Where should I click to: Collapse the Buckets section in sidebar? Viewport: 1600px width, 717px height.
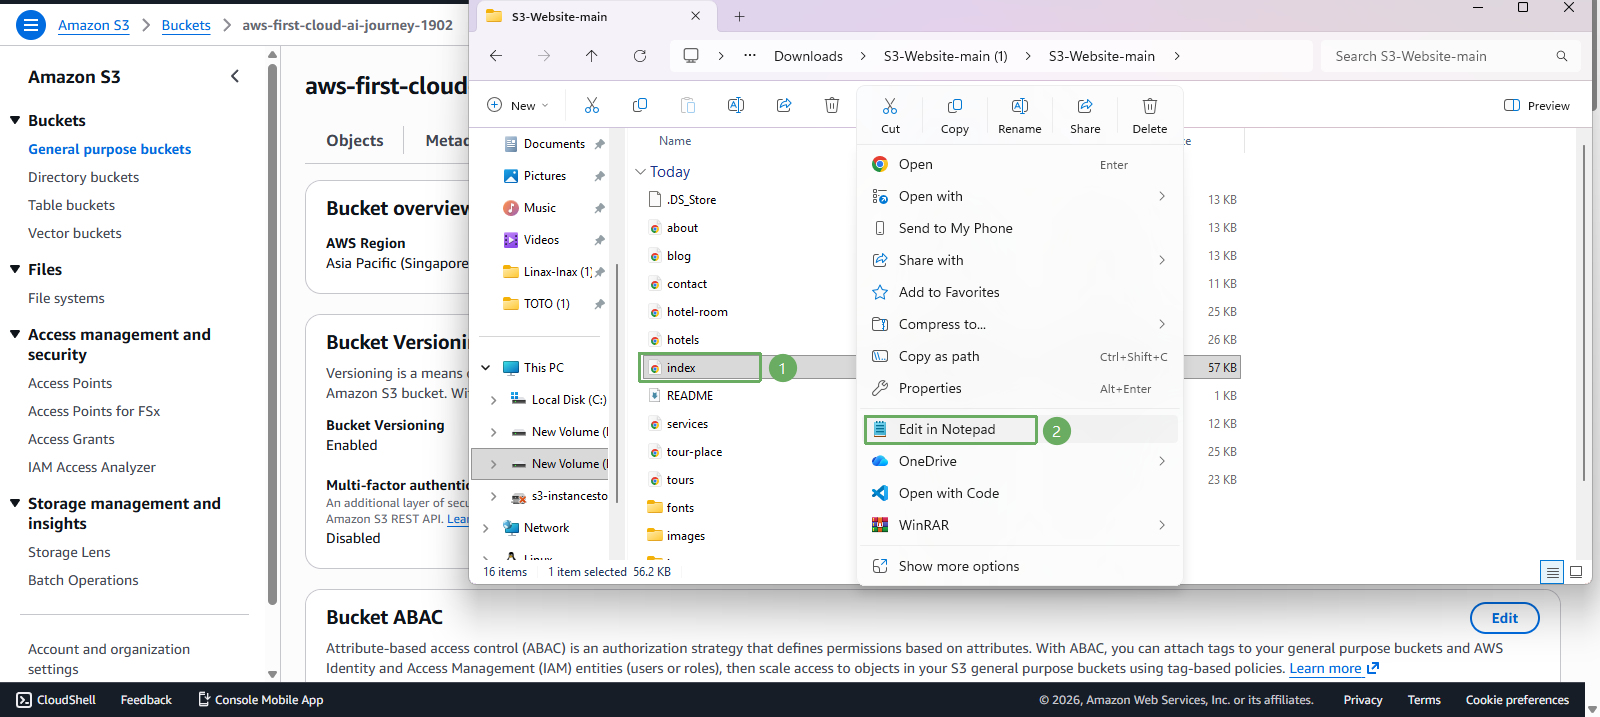click(15, 120)
